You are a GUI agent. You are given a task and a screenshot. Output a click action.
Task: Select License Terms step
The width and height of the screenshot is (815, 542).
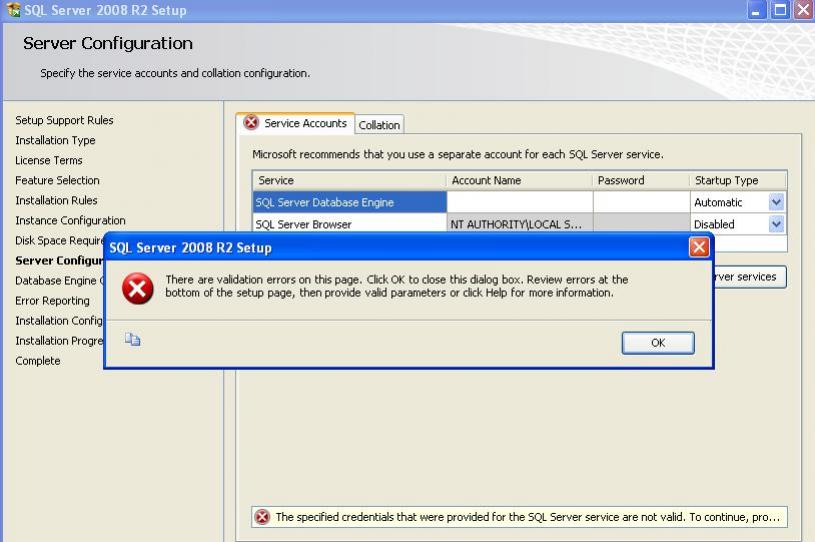click(x=49, y=161)
